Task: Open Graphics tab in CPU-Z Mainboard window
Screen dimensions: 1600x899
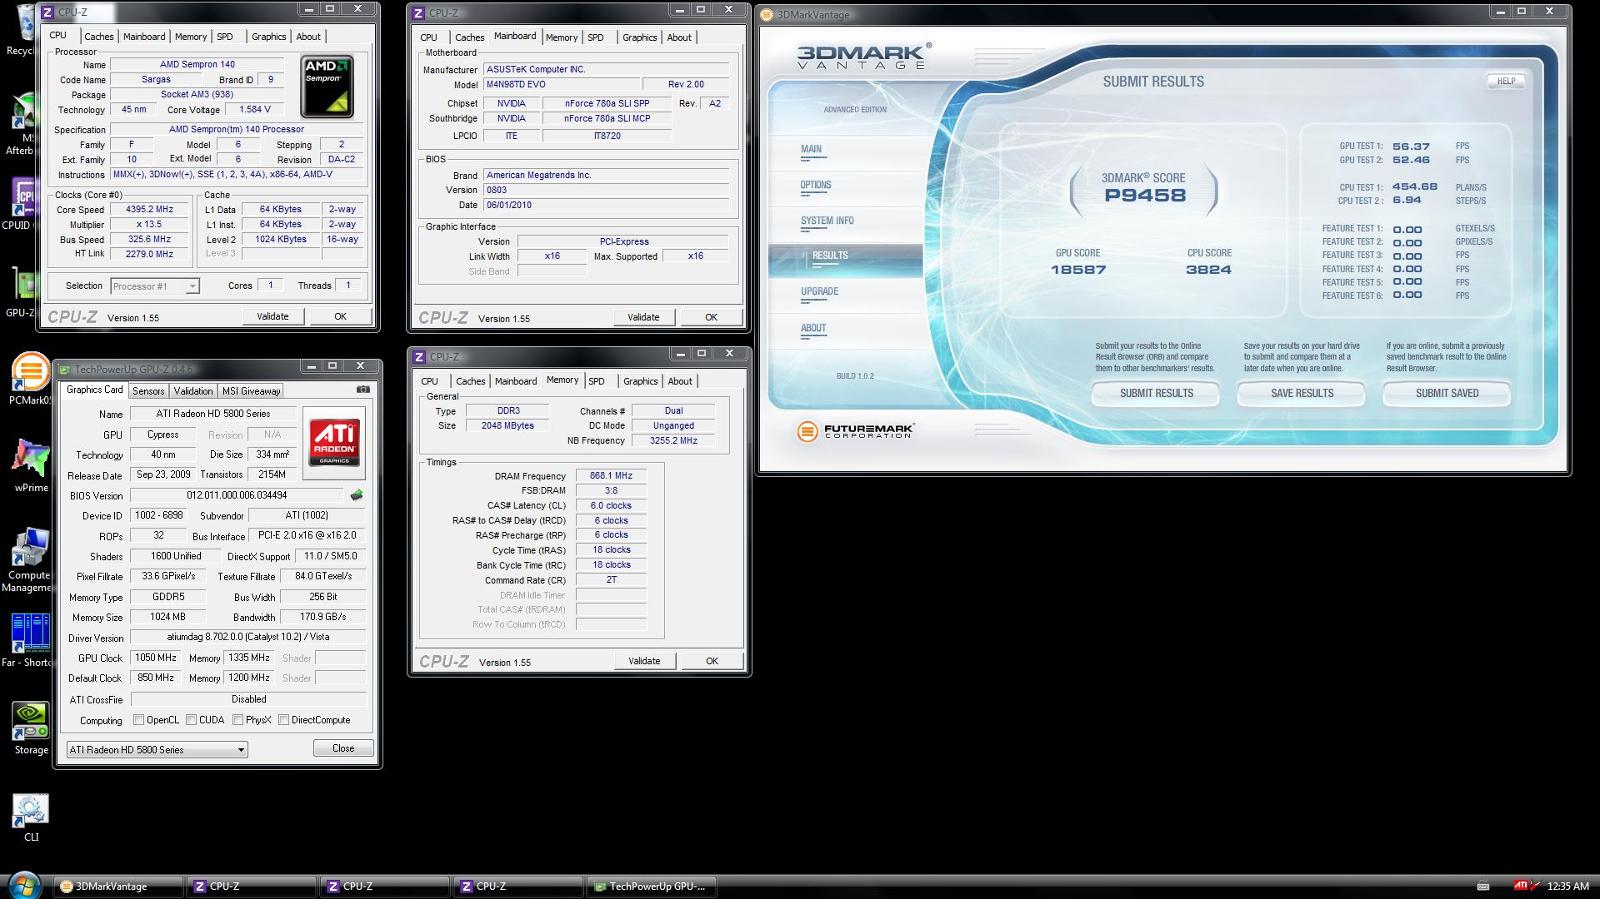Action: [640, 37]
